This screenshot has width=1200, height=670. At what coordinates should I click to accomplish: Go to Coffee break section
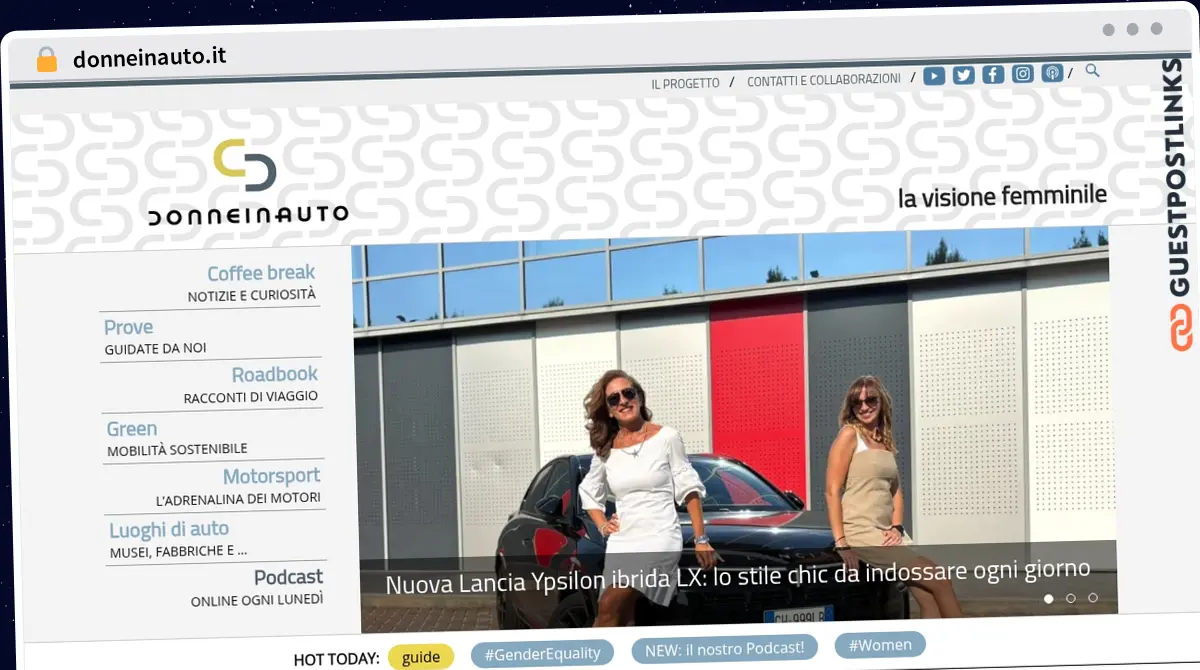coord(261,273)
